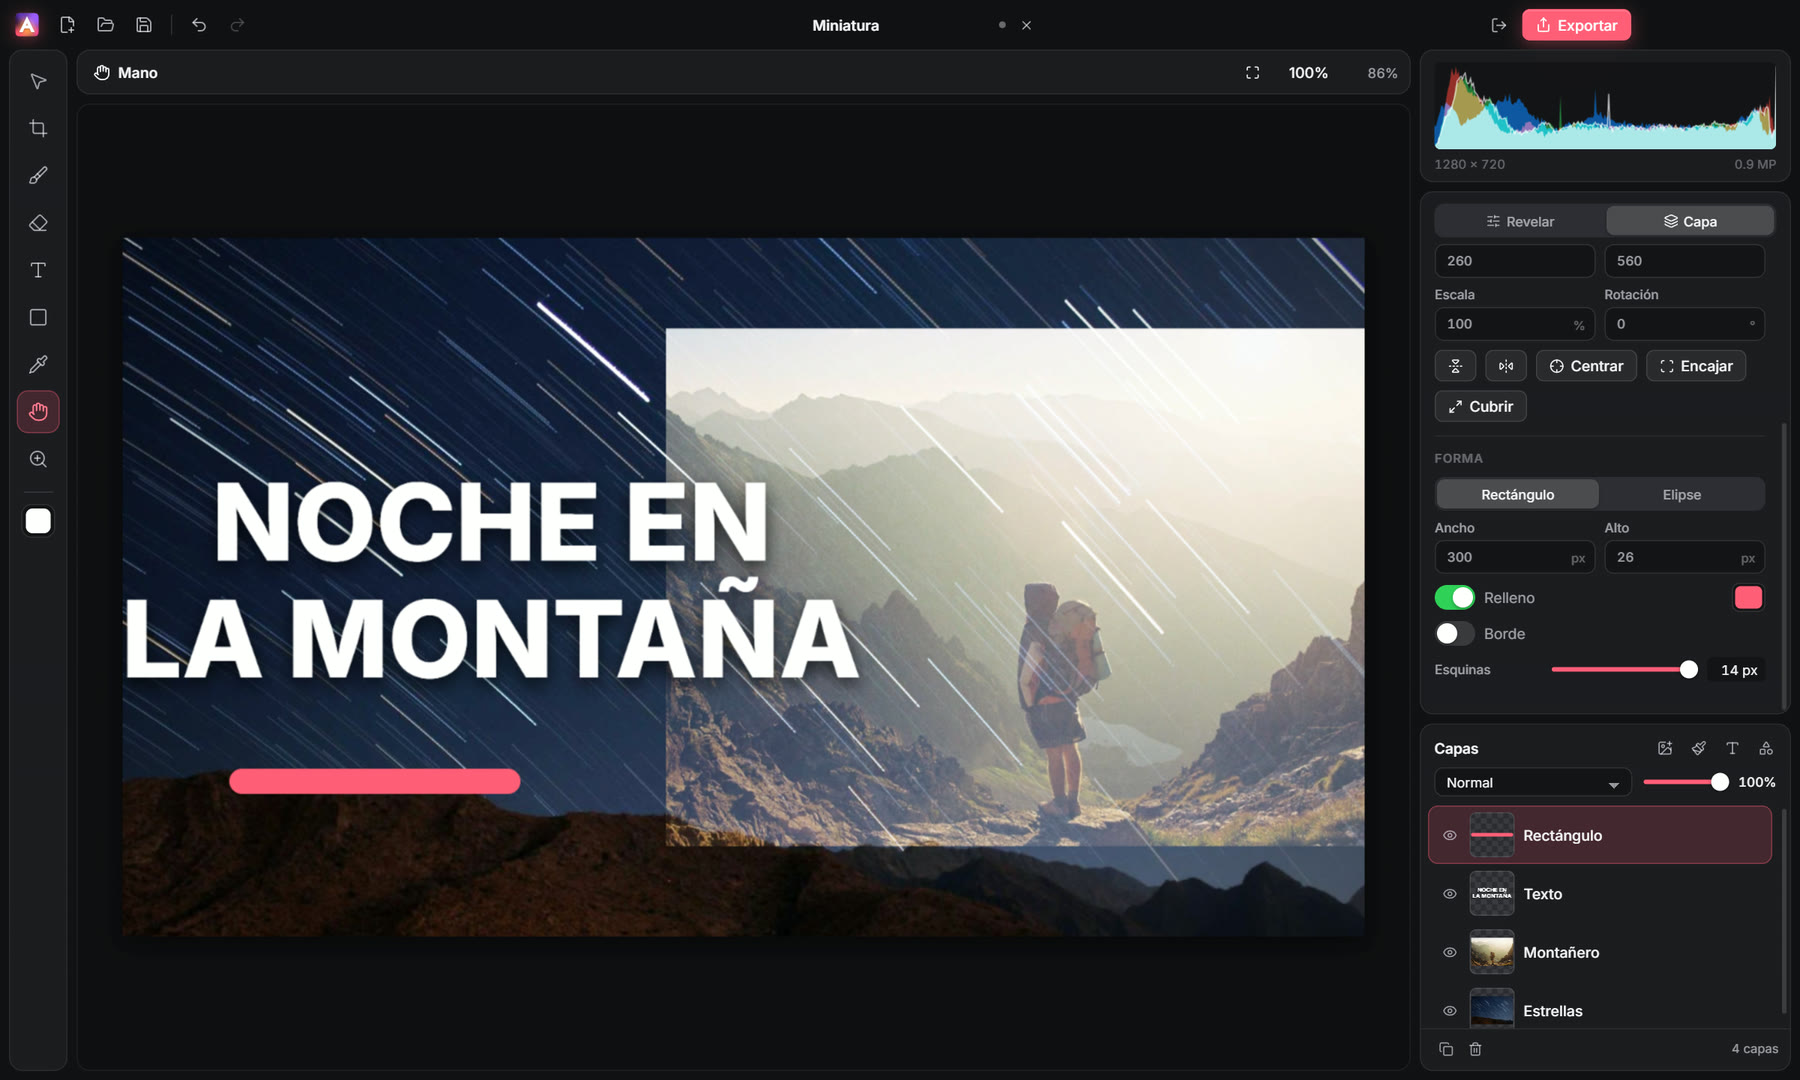Select the Crop tool
Screen dimensions: 1800x1080
point(38,128)
